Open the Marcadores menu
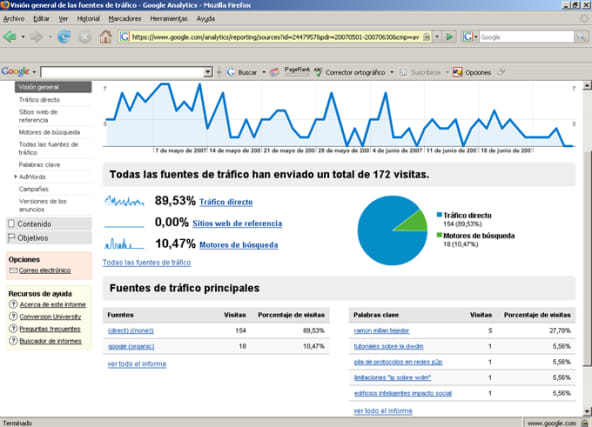592x427 pixels. (x=125, y=19)
